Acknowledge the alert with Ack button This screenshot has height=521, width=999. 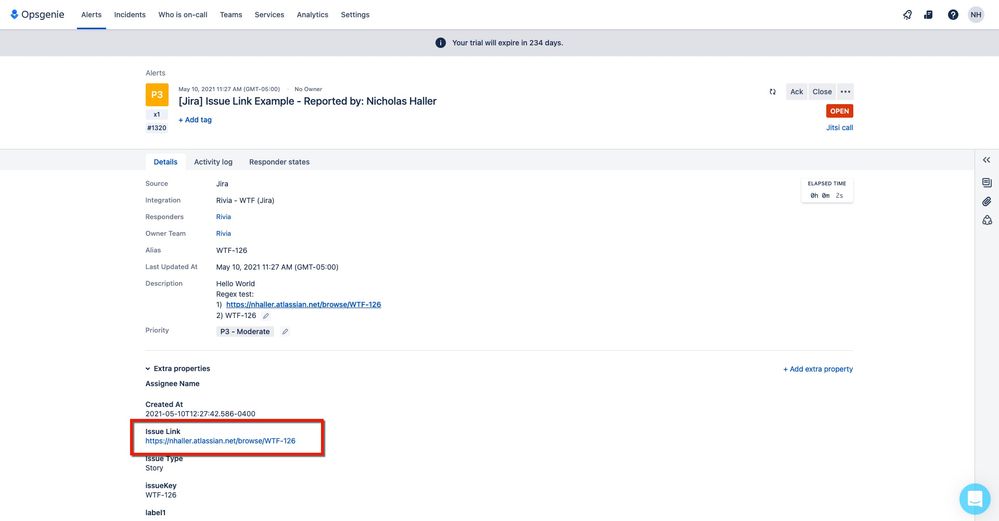[x=796, y=92]
